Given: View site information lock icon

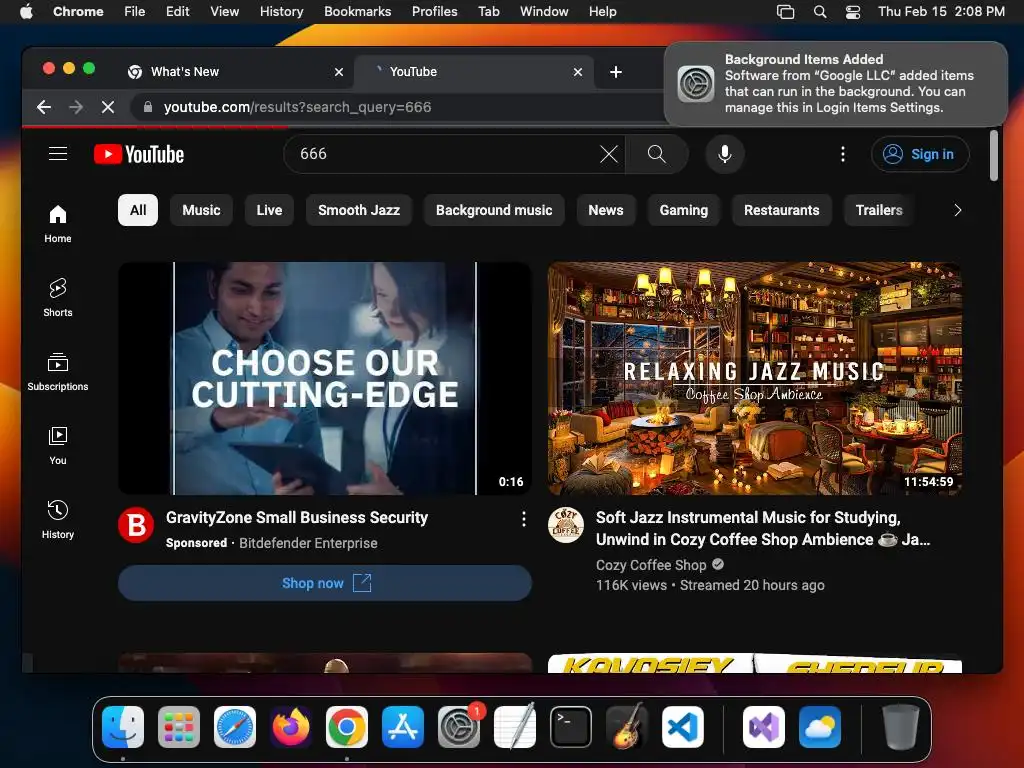Looking at the screenshot, I should point(148,107).
